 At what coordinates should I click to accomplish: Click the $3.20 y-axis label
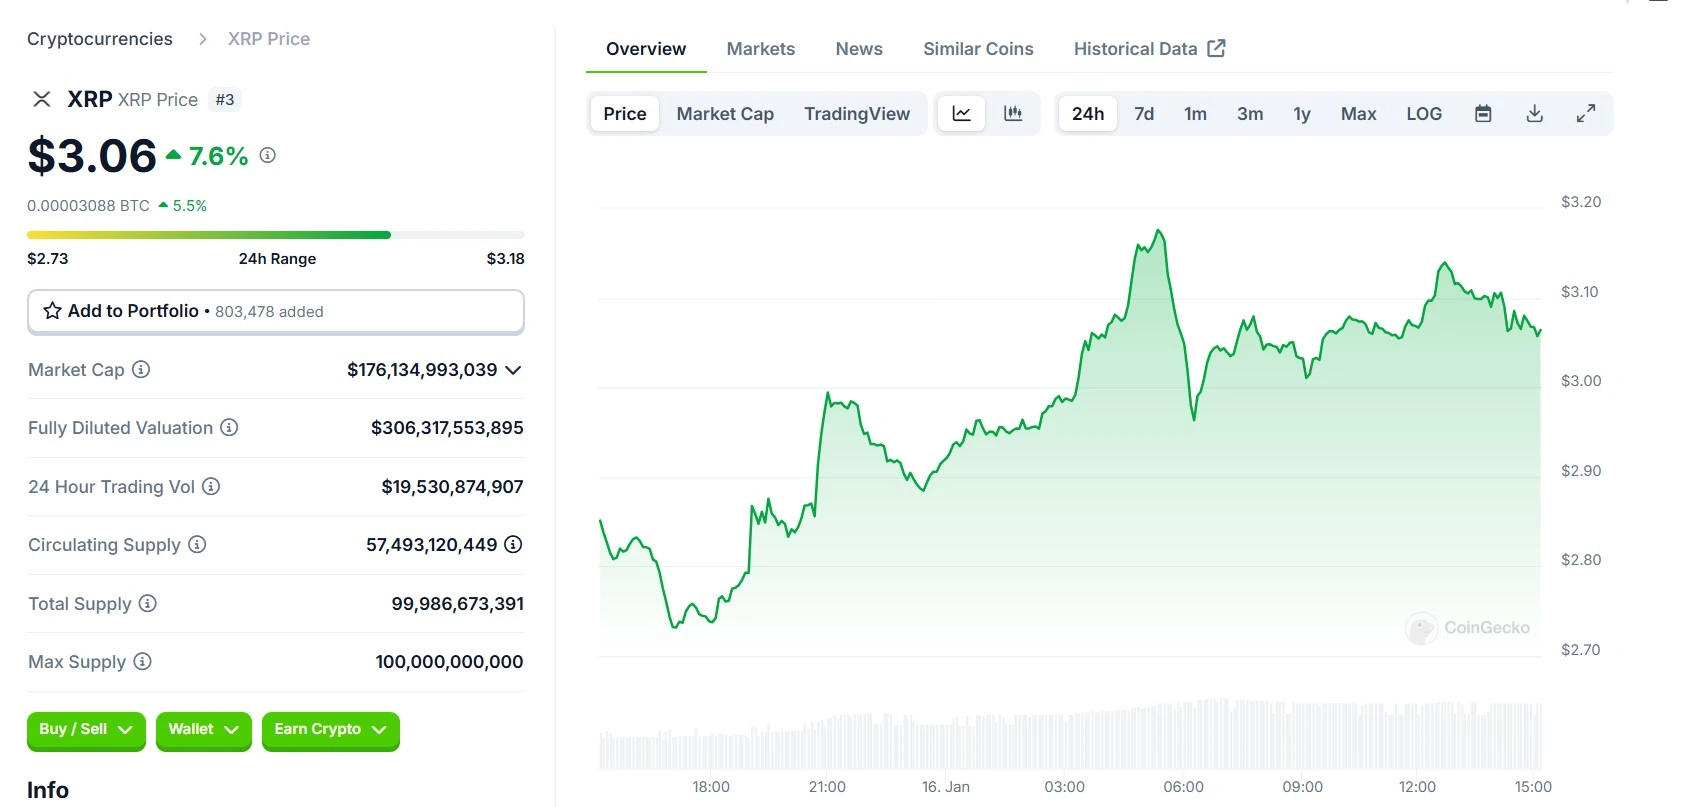1581,202
